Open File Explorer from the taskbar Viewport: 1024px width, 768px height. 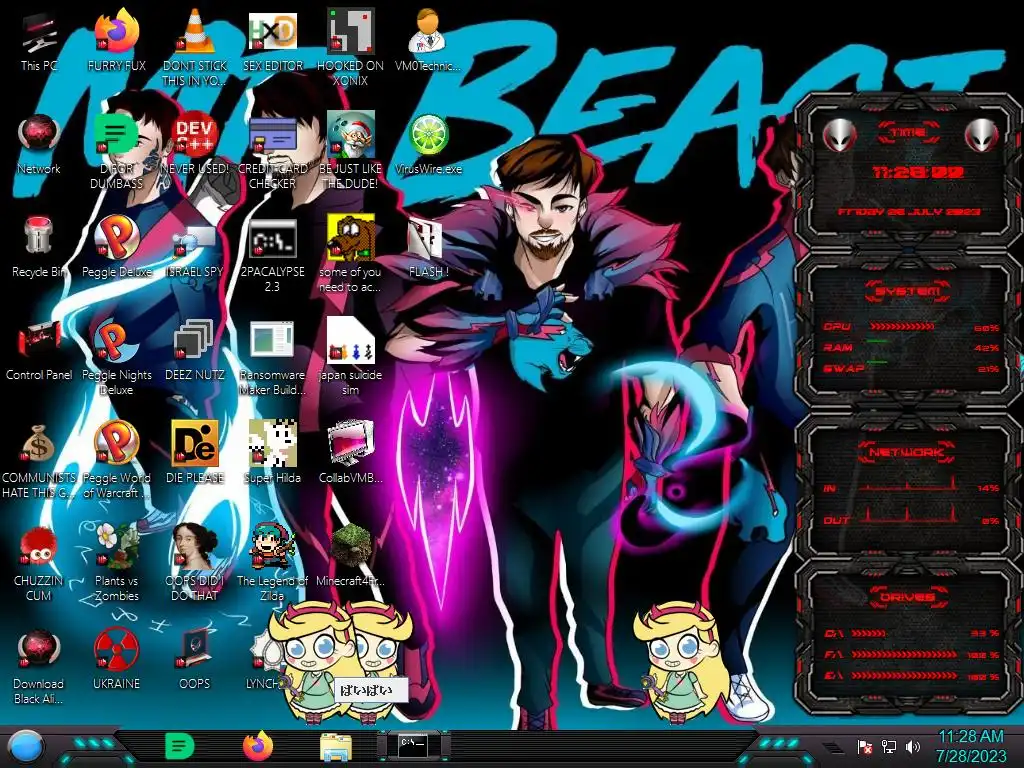pos(336,747)
